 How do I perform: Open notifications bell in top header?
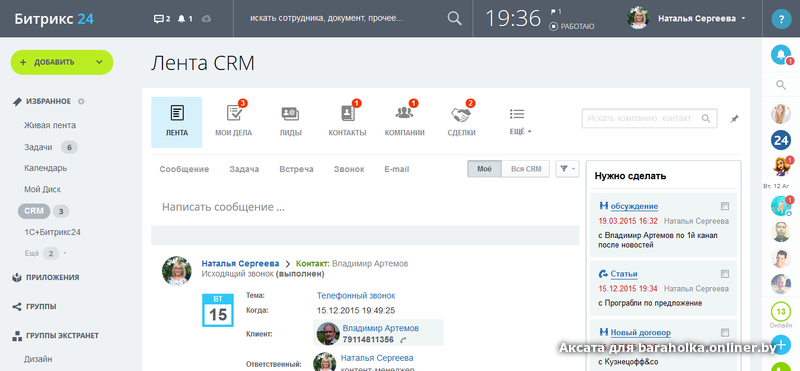click(182, 19)
